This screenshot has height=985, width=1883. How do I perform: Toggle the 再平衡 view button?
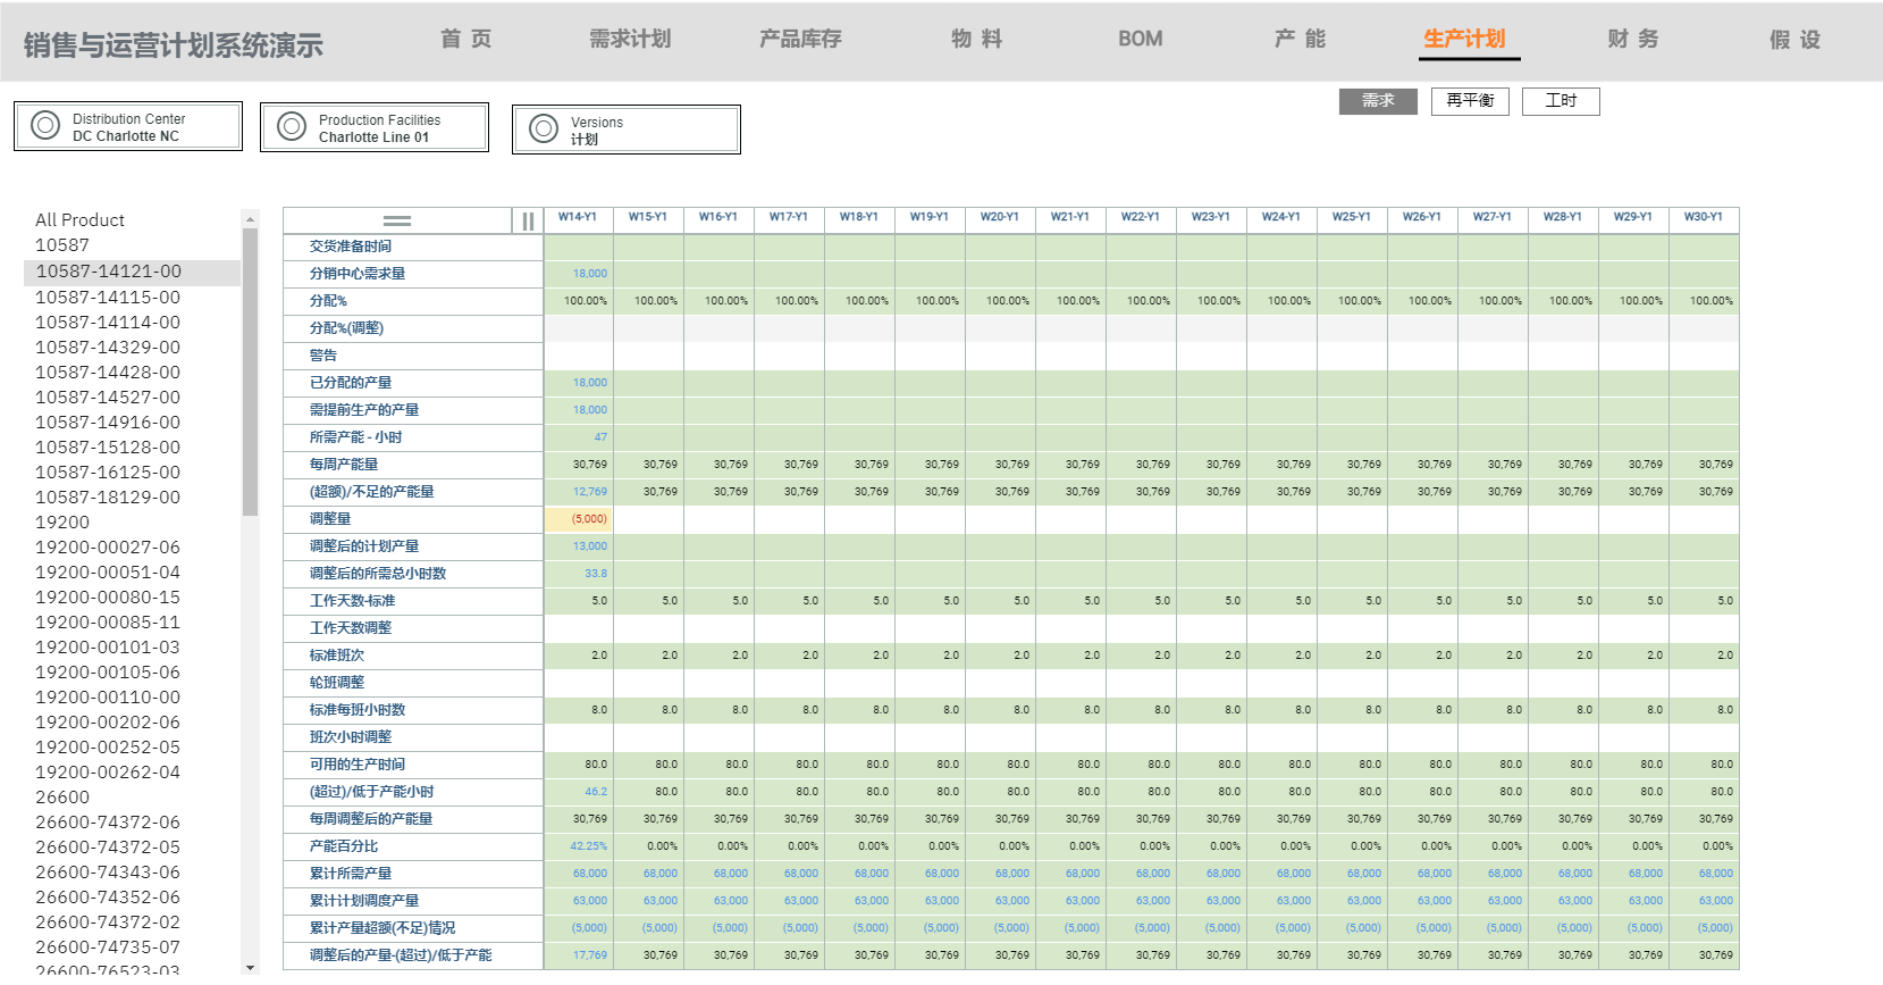click(x=1470, y=101)
